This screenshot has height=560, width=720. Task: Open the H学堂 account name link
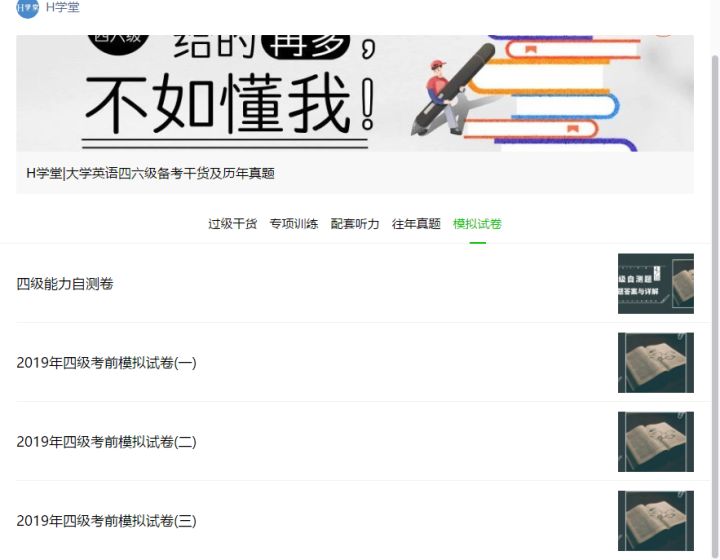(62, 8)
